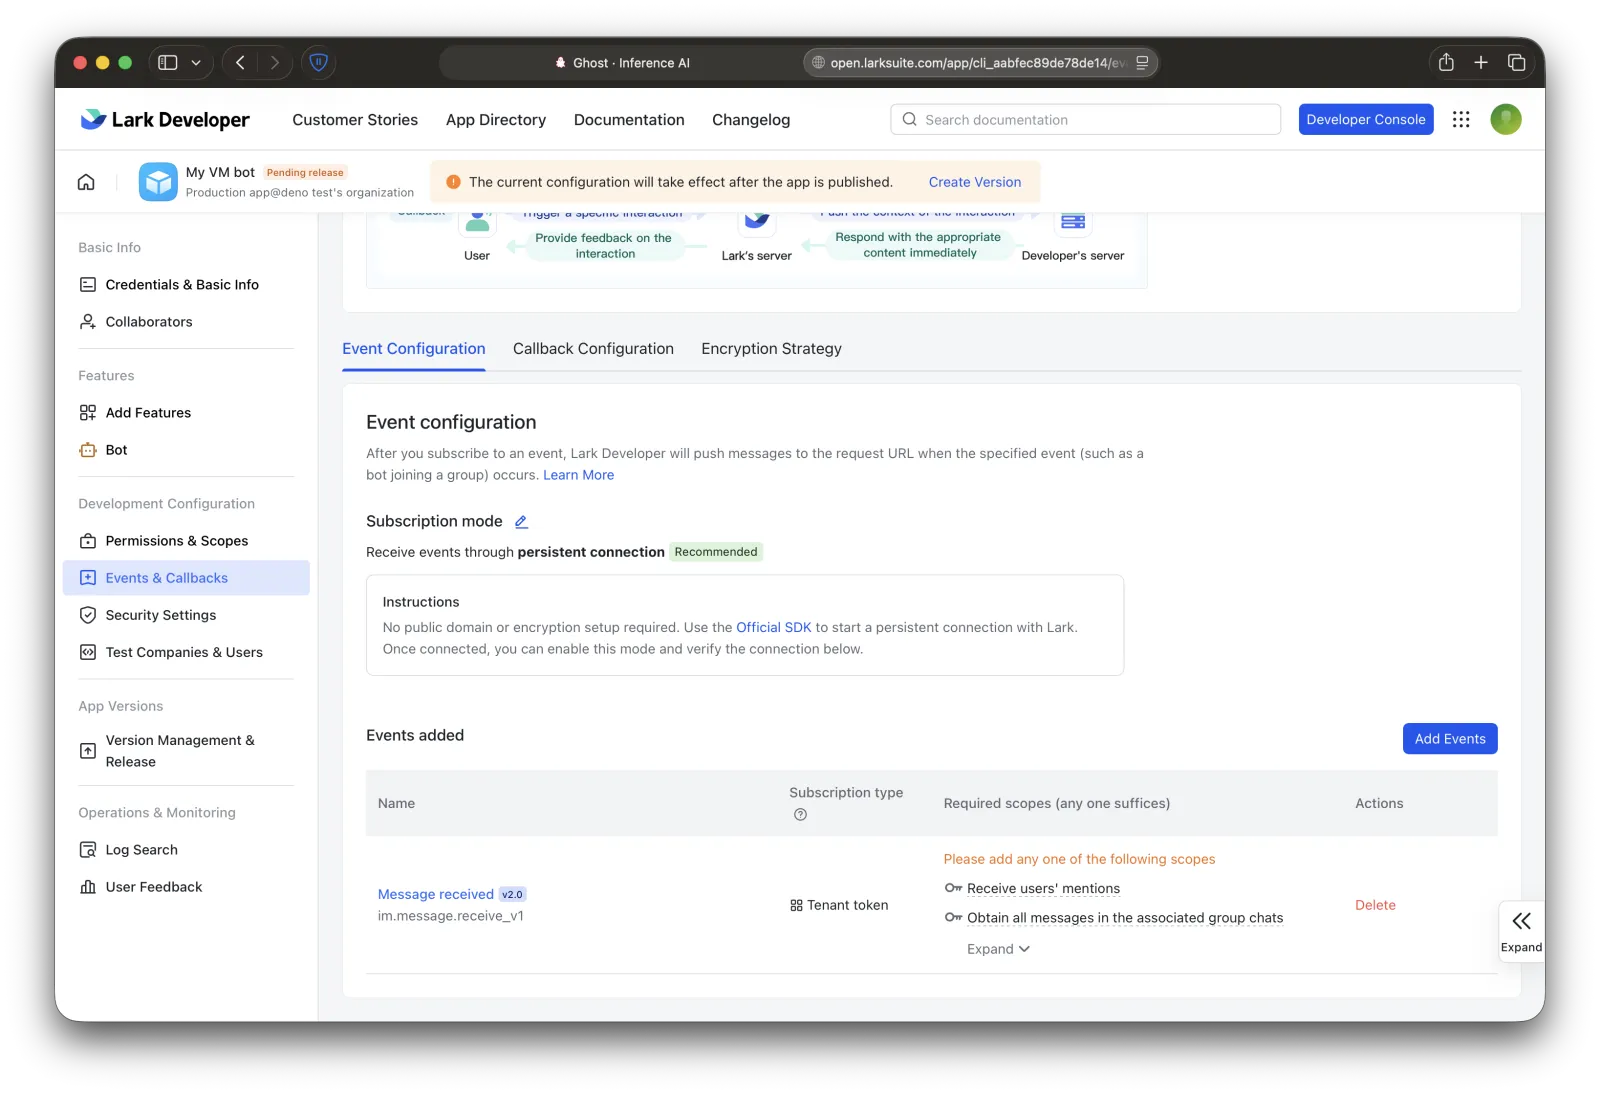Open the user profile avatar

(x=1506, y=119)
